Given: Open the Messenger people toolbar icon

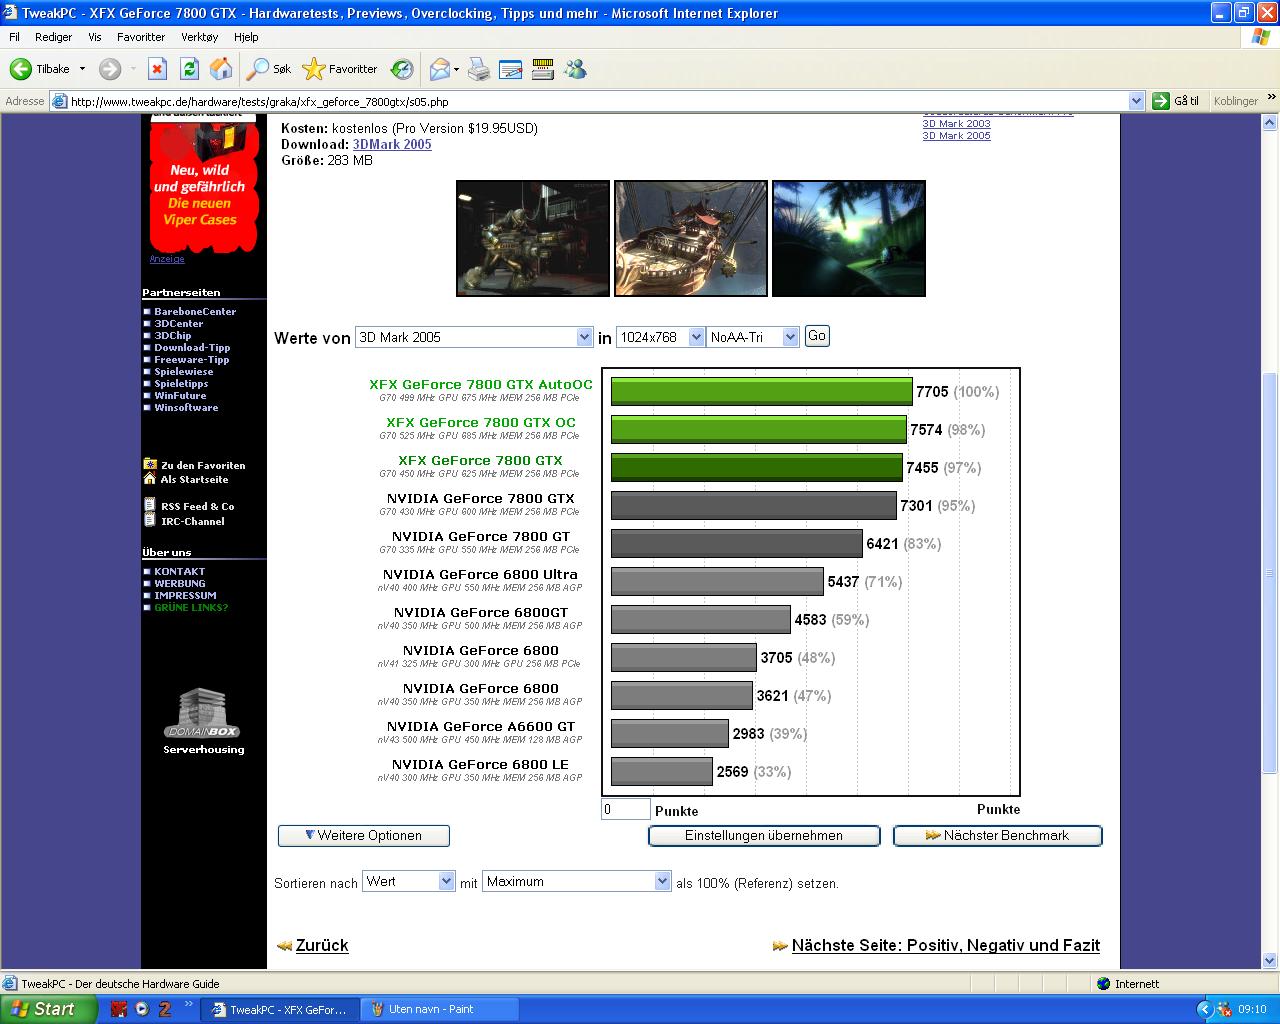Looking at the screenshot, I should (575, 69).
